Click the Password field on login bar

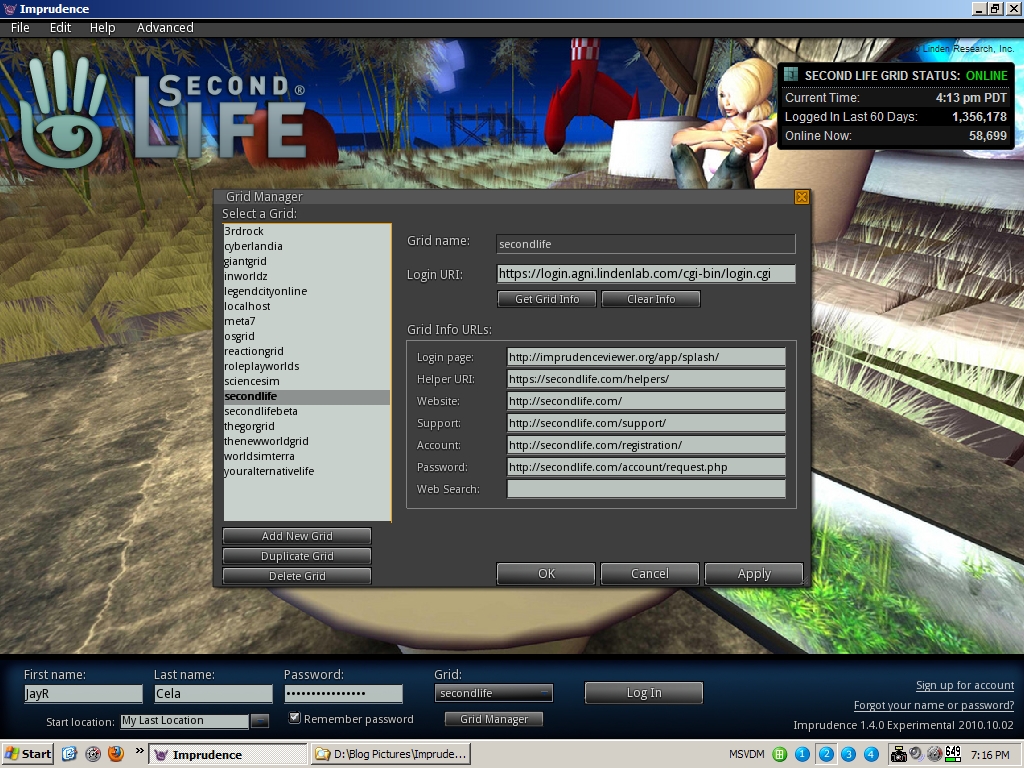pyautogui.click(x=343, y=694)
